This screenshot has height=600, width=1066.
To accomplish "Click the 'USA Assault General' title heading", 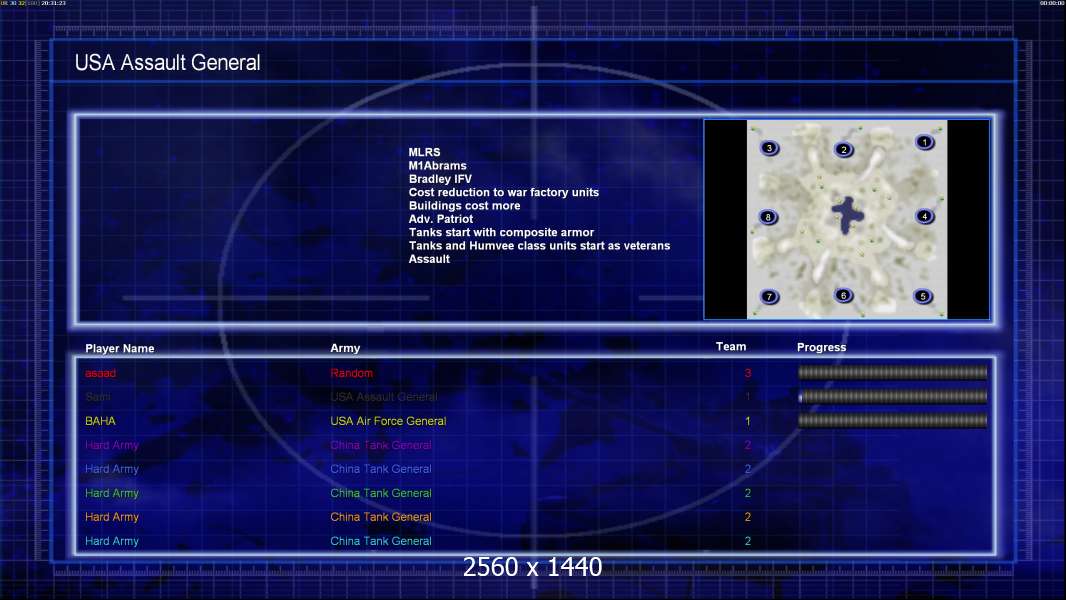I will point(167,63).
